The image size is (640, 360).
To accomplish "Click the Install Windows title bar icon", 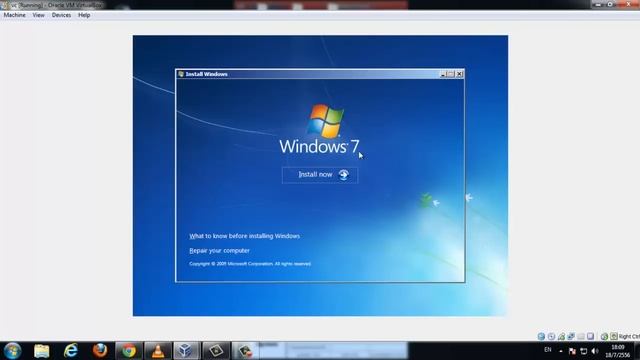I will point(181,74).
